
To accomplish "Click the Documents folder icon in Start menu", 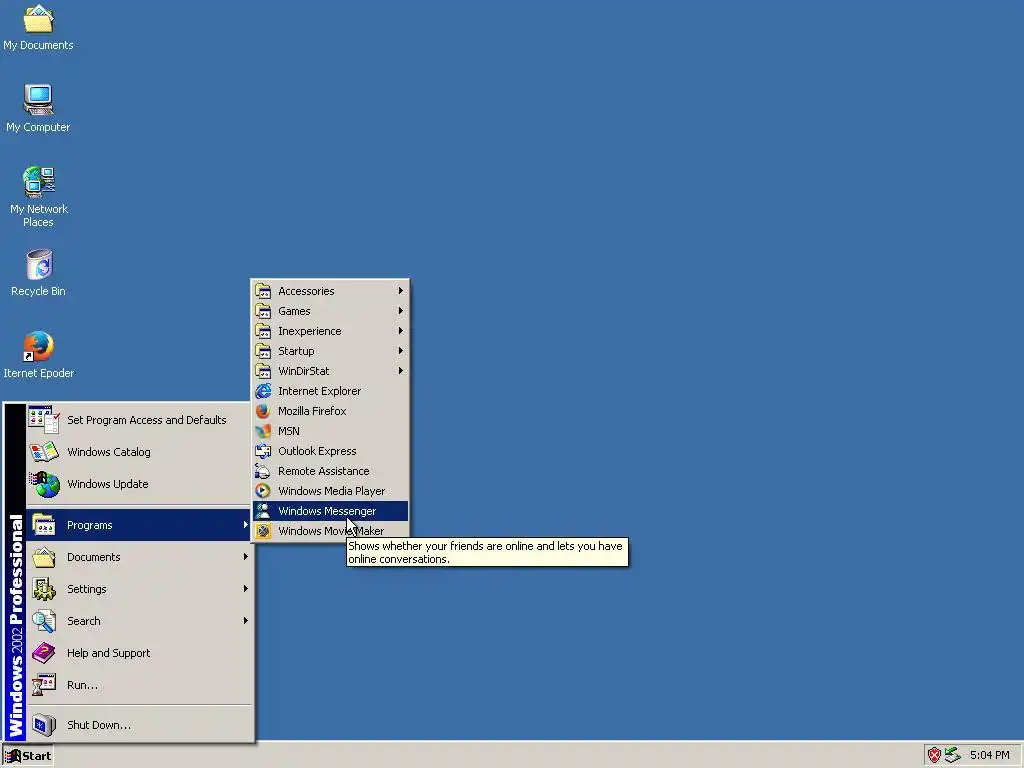I will coord(44,557).
